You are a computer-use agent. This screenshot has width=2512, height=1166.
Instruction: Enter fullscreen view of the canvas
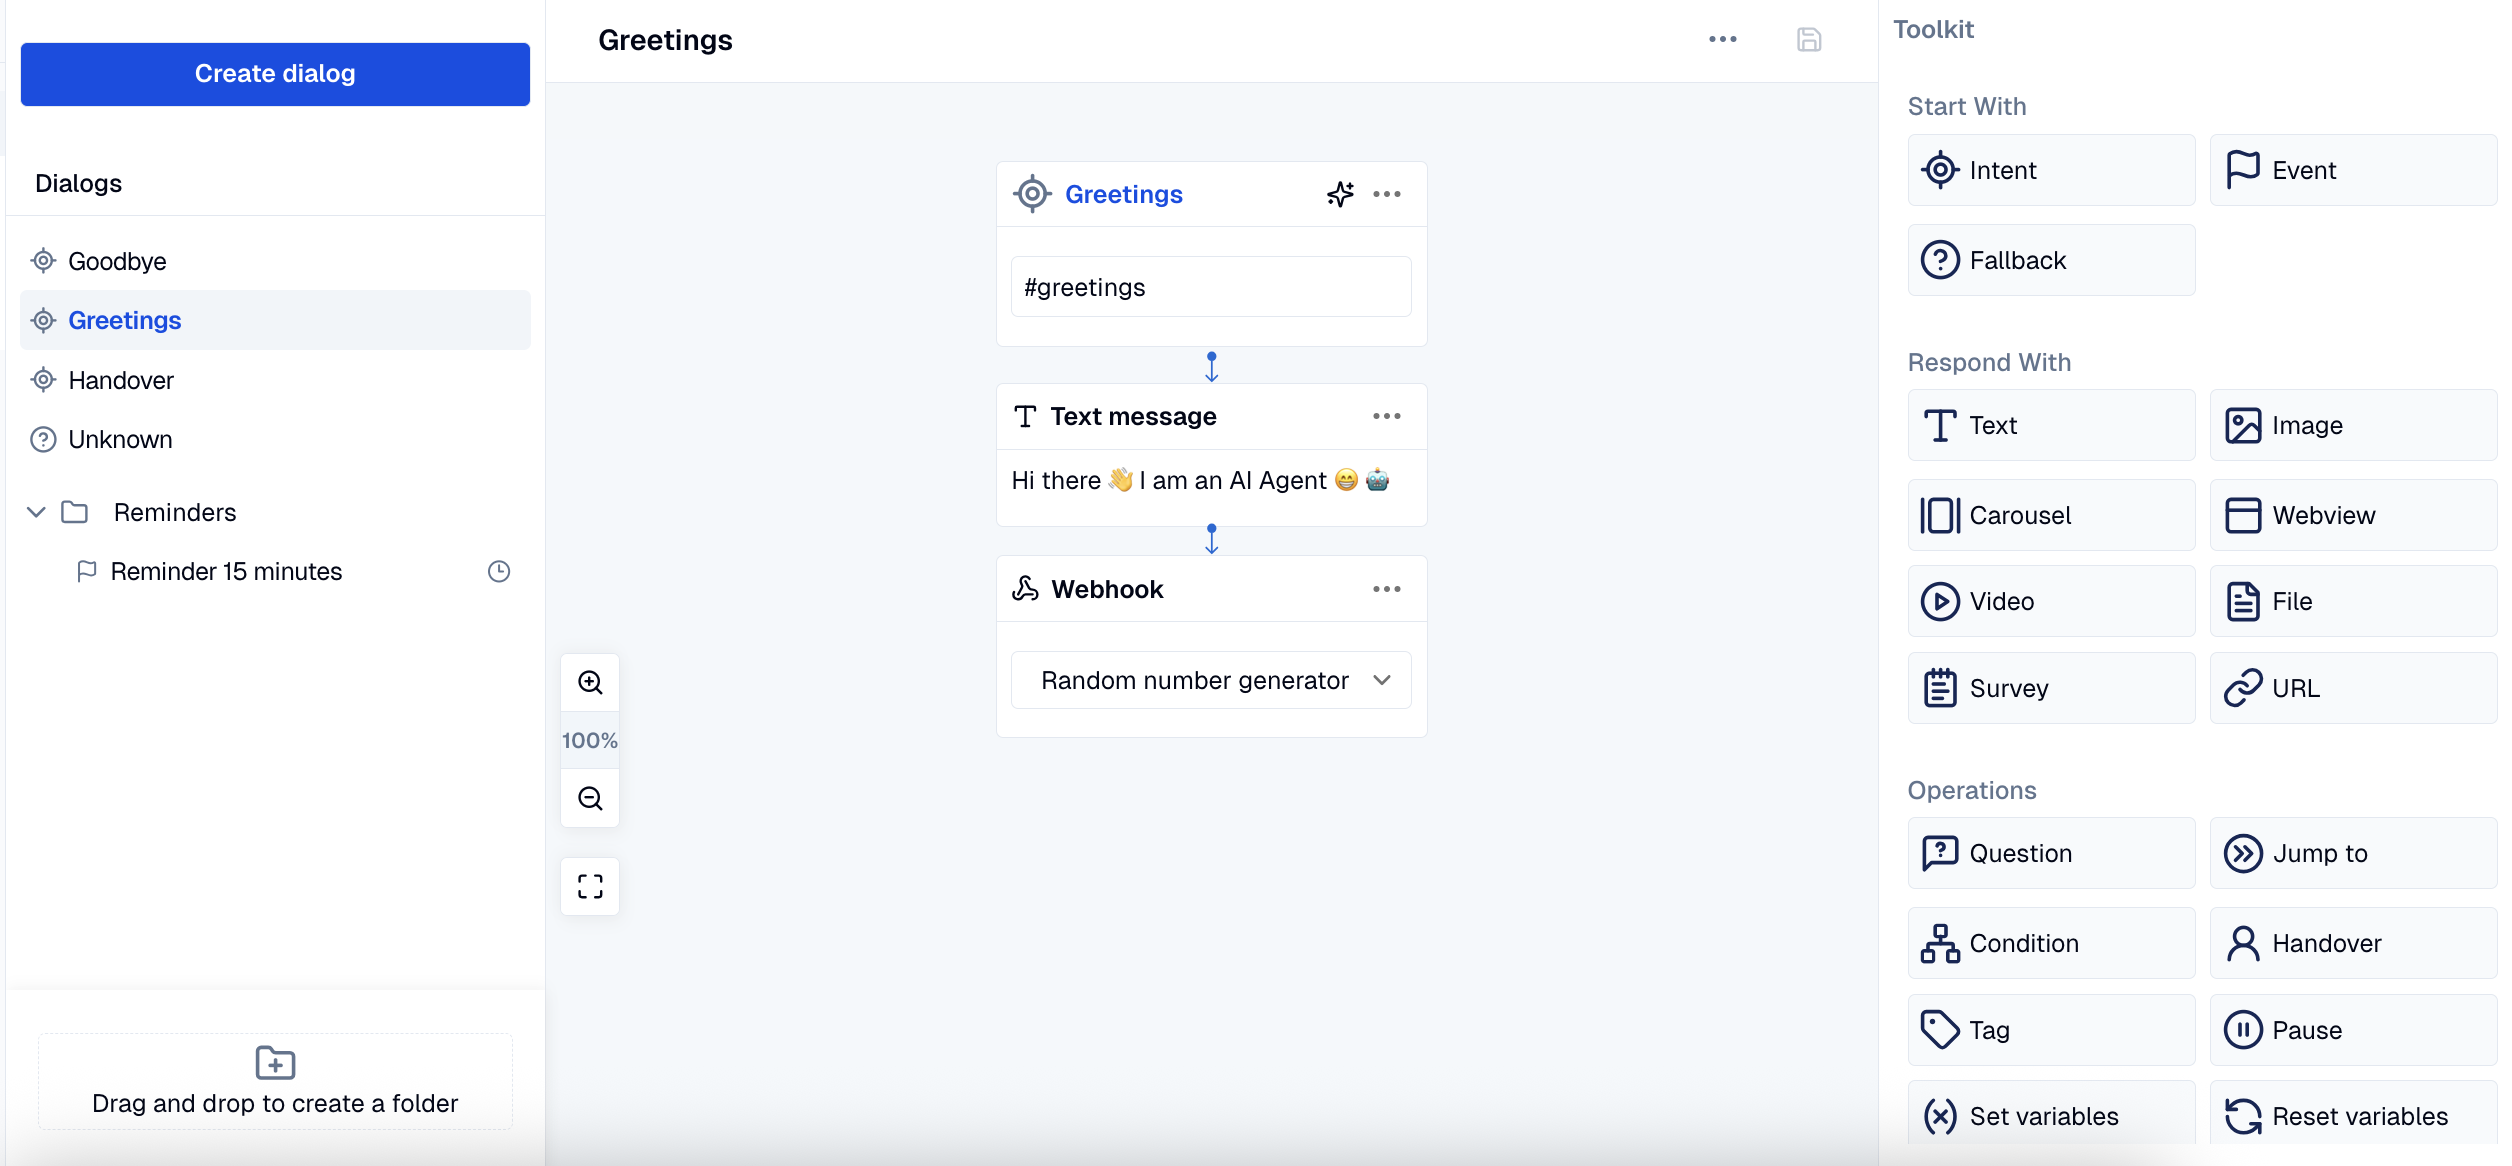tap(591, 886)
